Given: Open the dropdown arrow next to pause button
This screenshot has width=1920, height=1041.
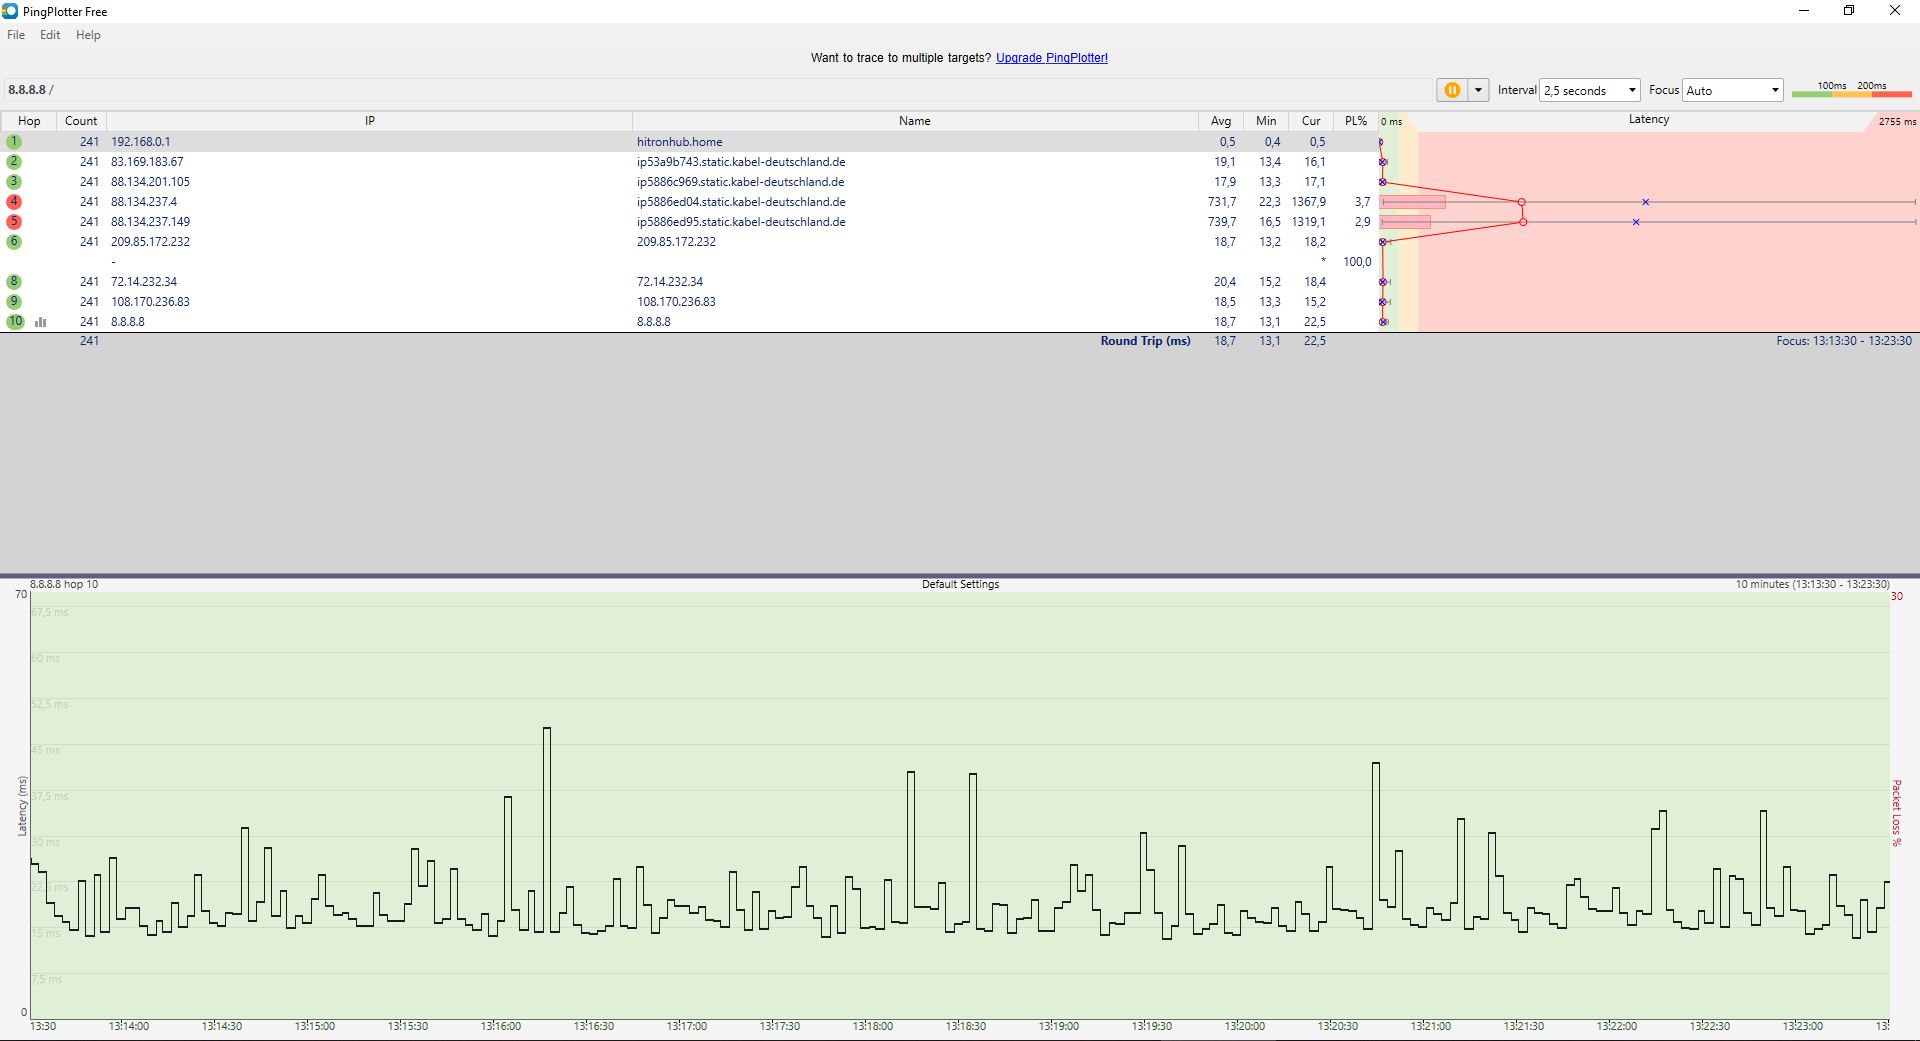Looking at the screenshot, I should point(1478,90).
